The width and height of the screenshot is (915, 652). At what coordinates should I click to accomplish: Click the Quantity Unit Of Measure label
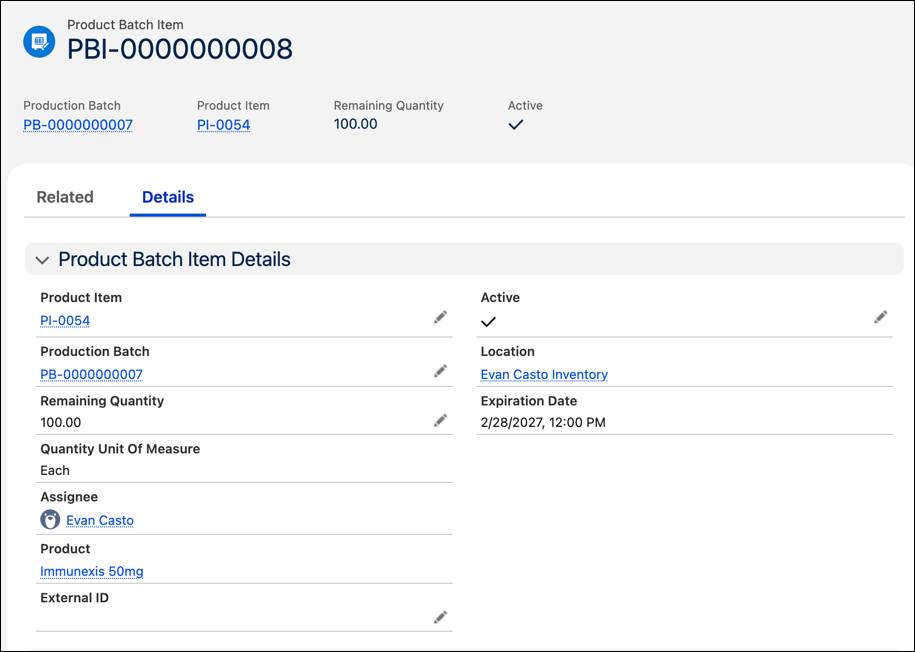[120, 448]
